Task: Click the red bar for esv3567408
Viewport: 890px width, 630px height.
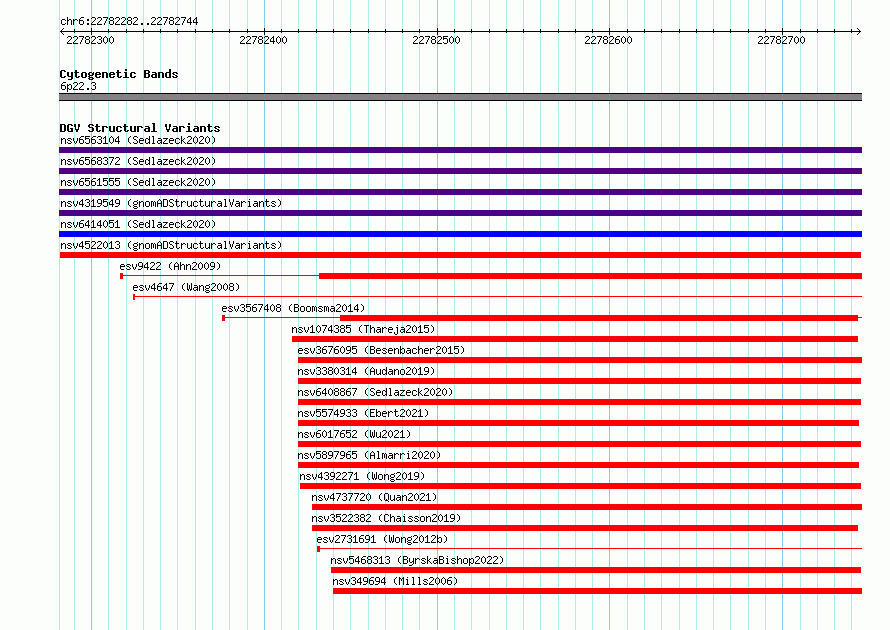Action: (599, 318)
